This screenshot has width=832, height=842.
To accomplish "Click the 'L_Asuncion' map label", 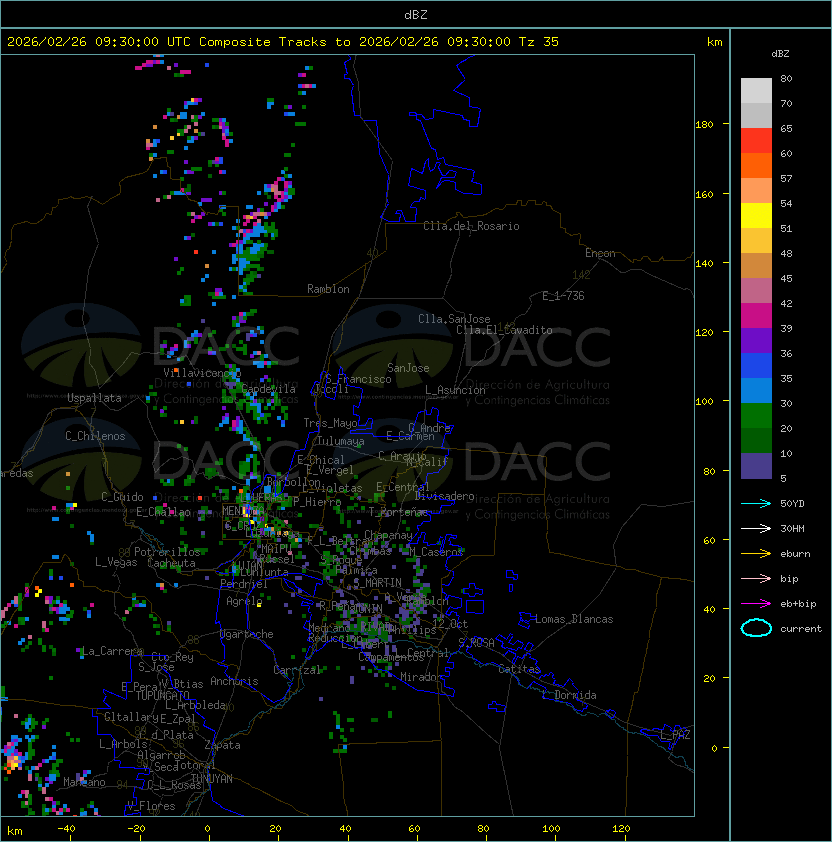I will (x=455, y=390).
